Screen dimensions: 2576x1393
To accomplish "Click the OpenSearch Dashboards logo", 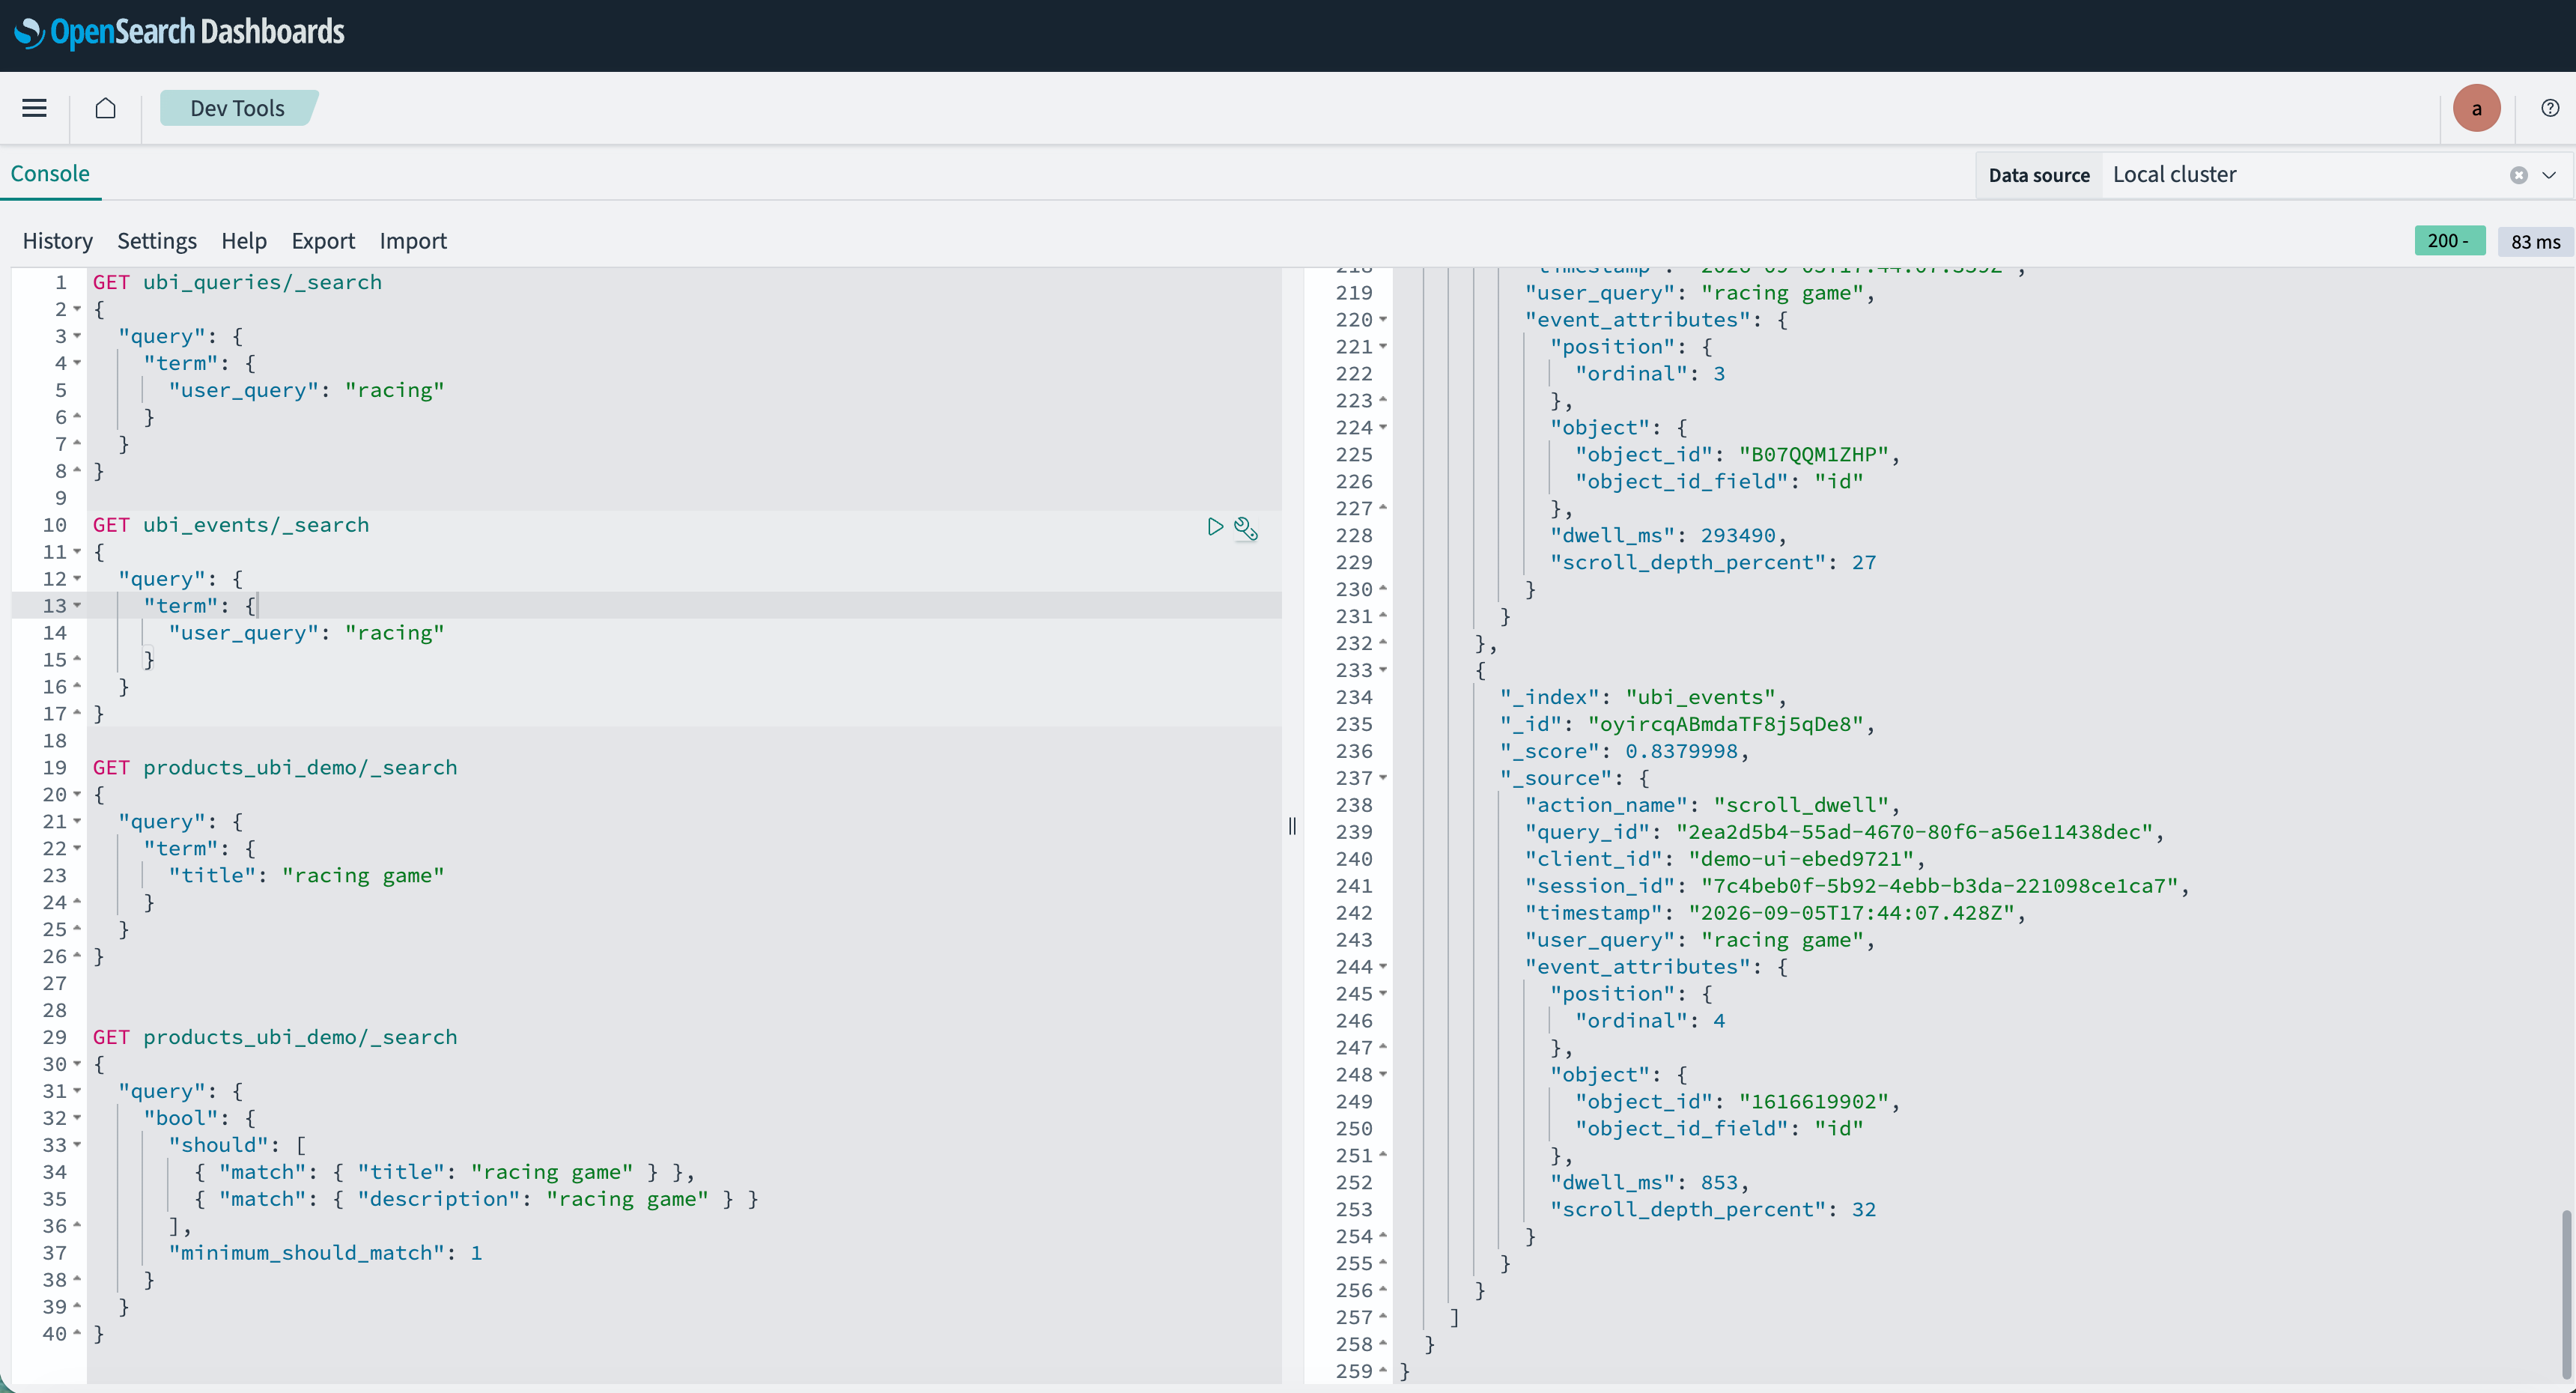I will [x=179, y=33].
